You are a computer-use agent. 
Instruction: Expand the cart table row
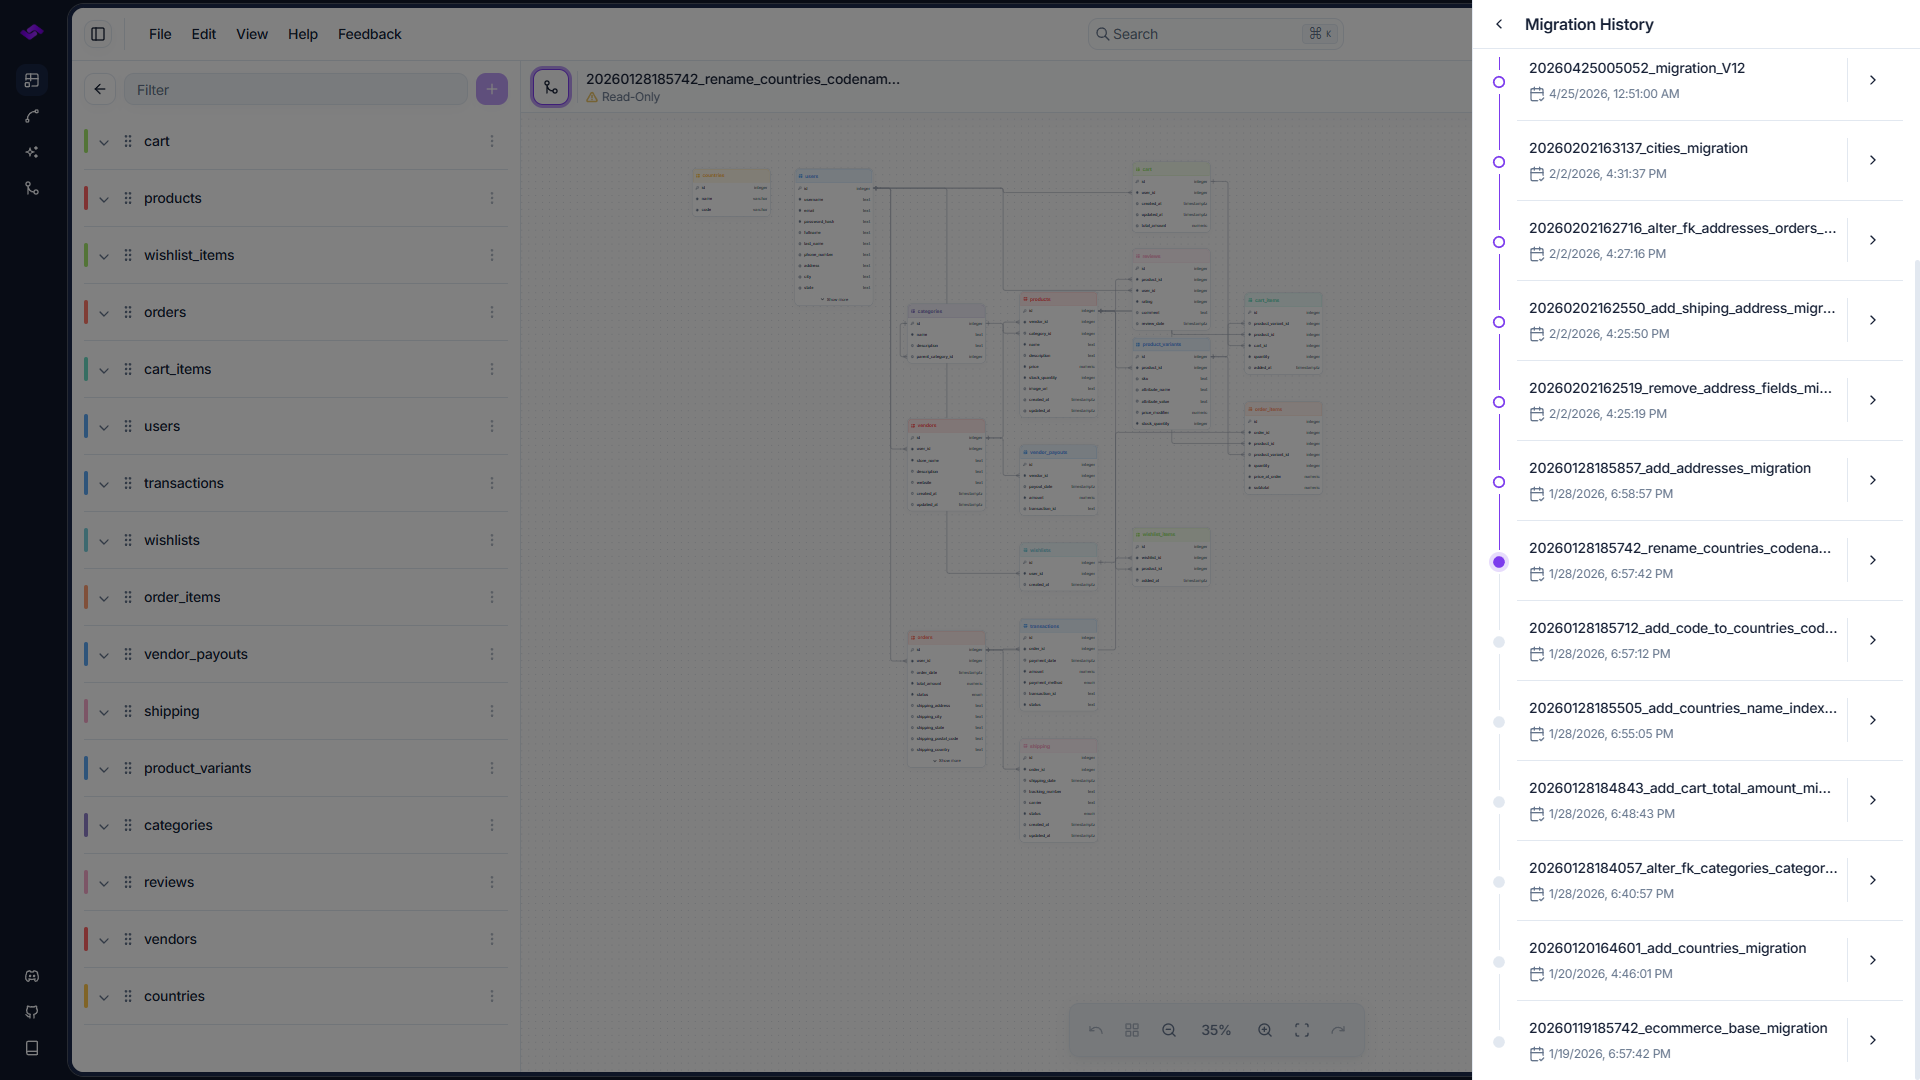click(104, 142)
